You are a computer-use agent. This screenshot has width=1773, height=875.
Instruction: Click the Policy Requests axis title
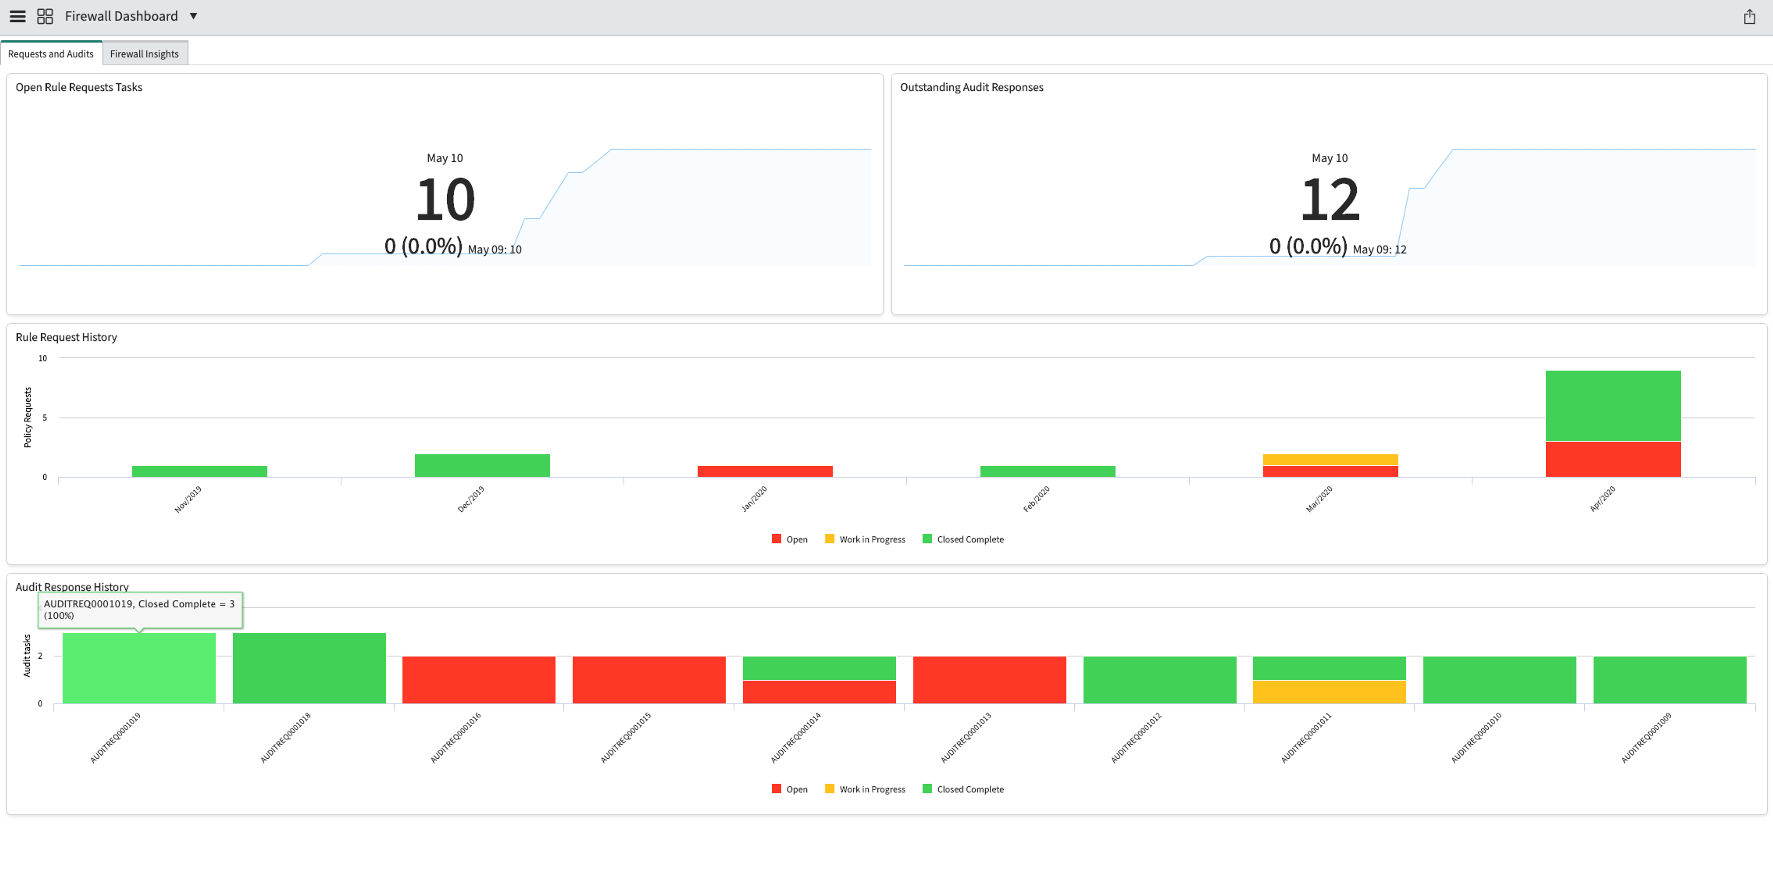[28, 417]
